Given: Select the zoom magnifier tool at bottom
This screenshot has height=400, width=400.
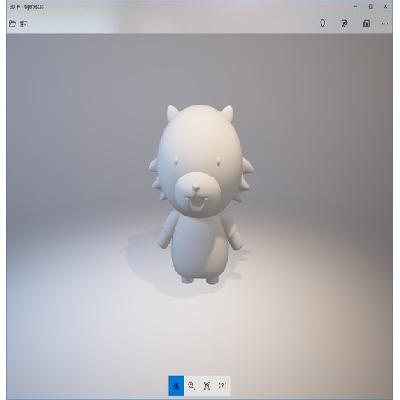Looking at the screenshot, I should tap(191, 386).
